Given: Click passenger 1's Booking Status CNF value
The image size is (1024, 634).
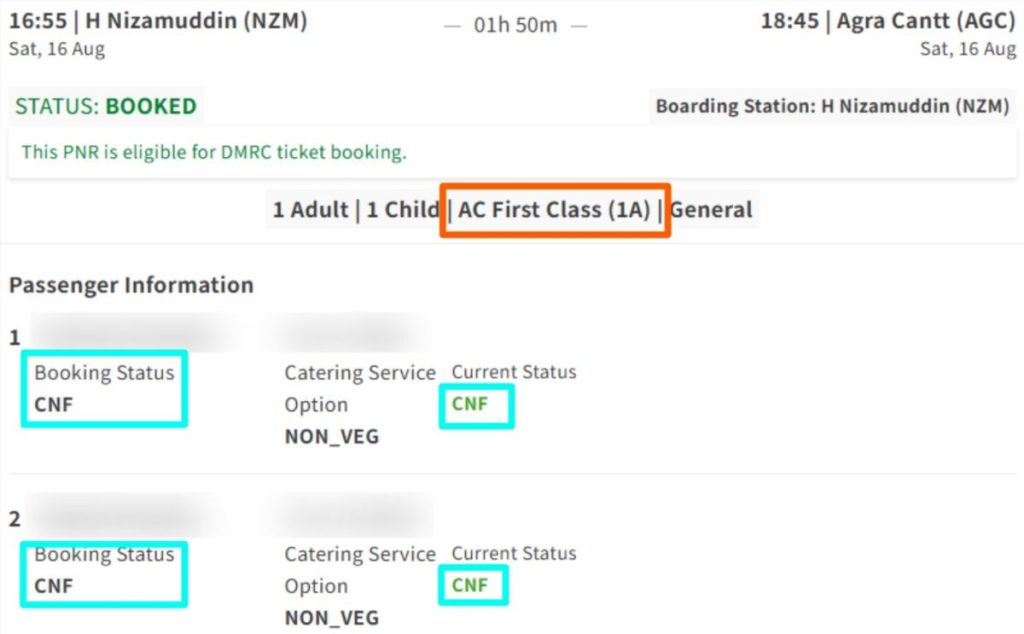Looking at the screenshot, I should pyautogui.click(x=54, y=405).
